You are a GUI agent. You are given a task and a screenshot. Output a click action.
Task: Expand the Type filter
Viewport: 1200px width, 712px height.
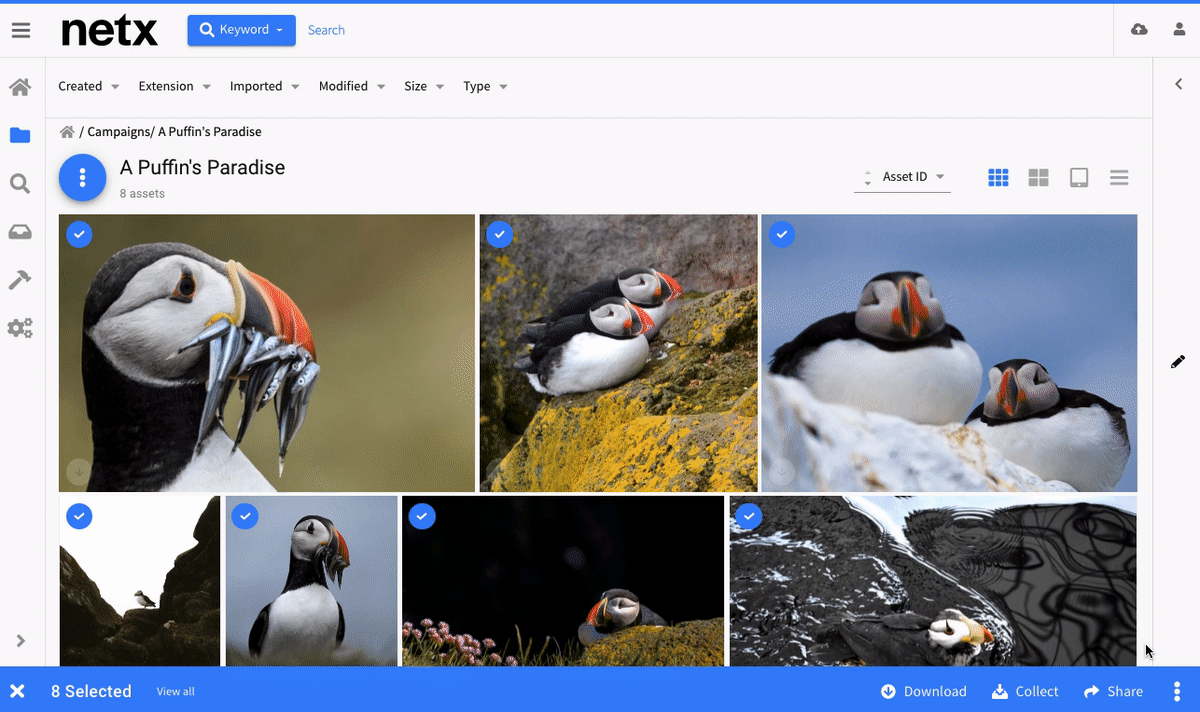485,86
